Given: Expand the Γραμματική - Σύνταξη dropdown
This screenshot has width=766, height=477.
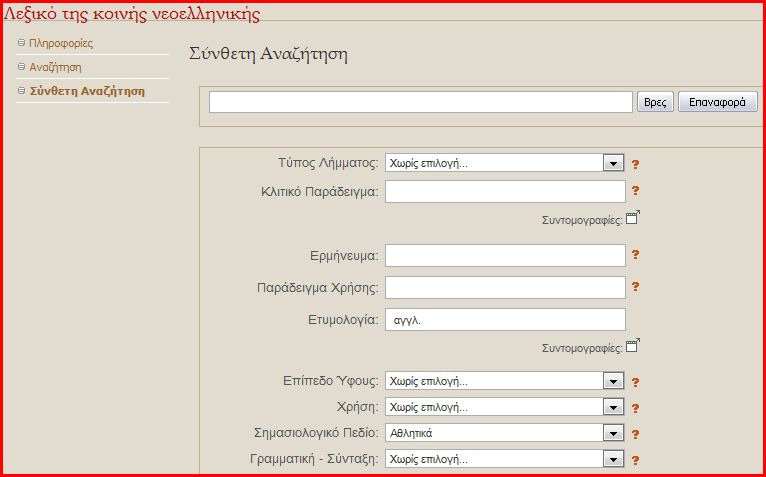Looking at the screenshot, I should click(x=613, y=459).
